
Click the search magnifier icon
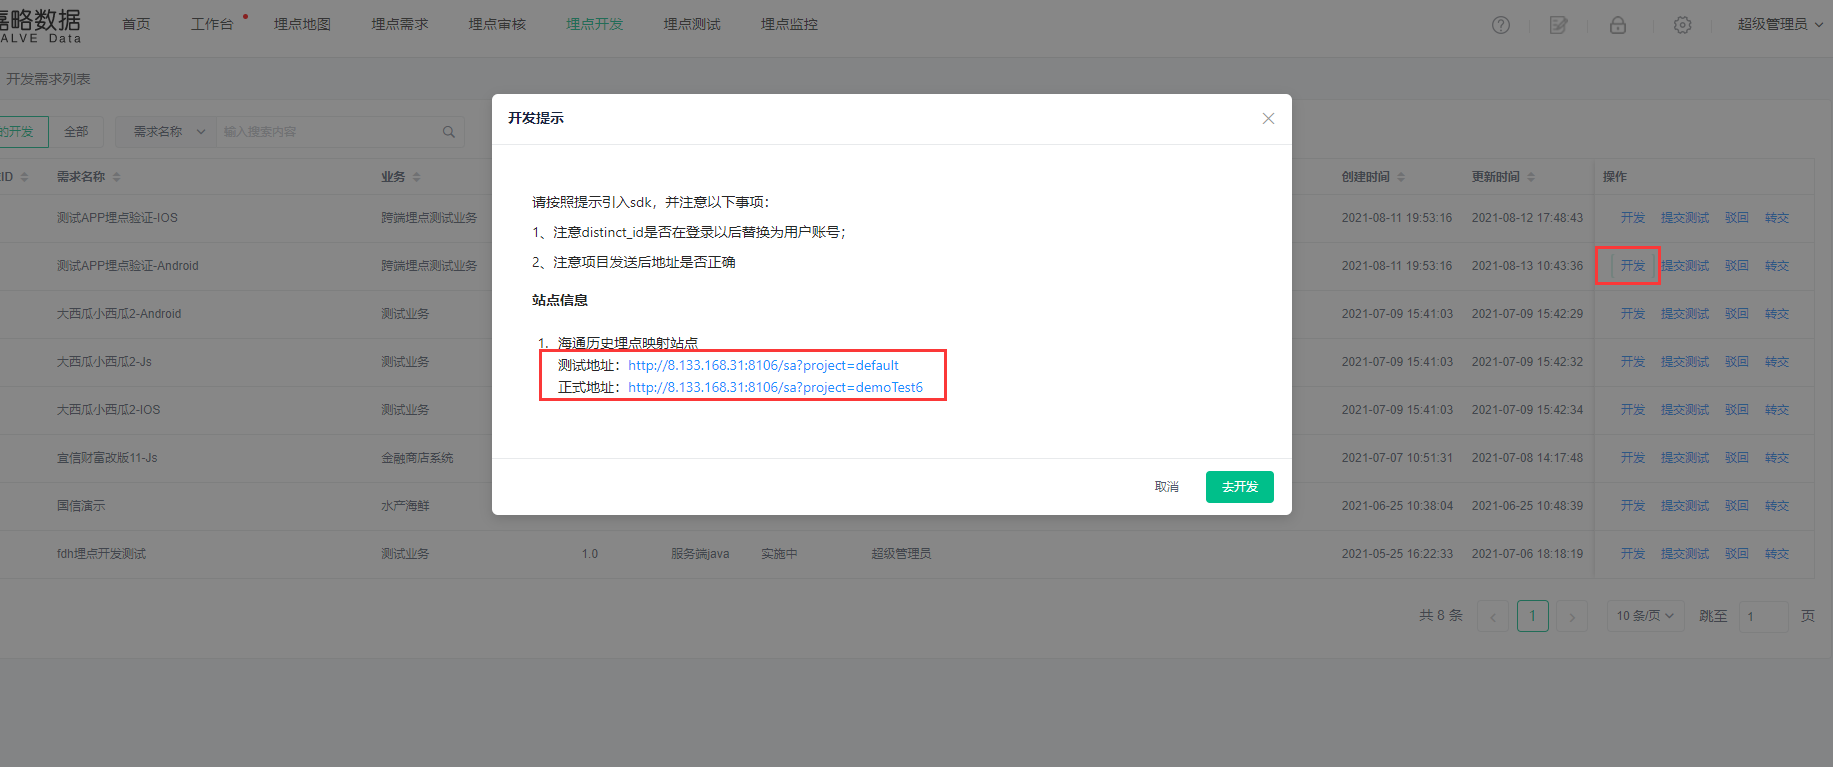click(x=449, y=132)
